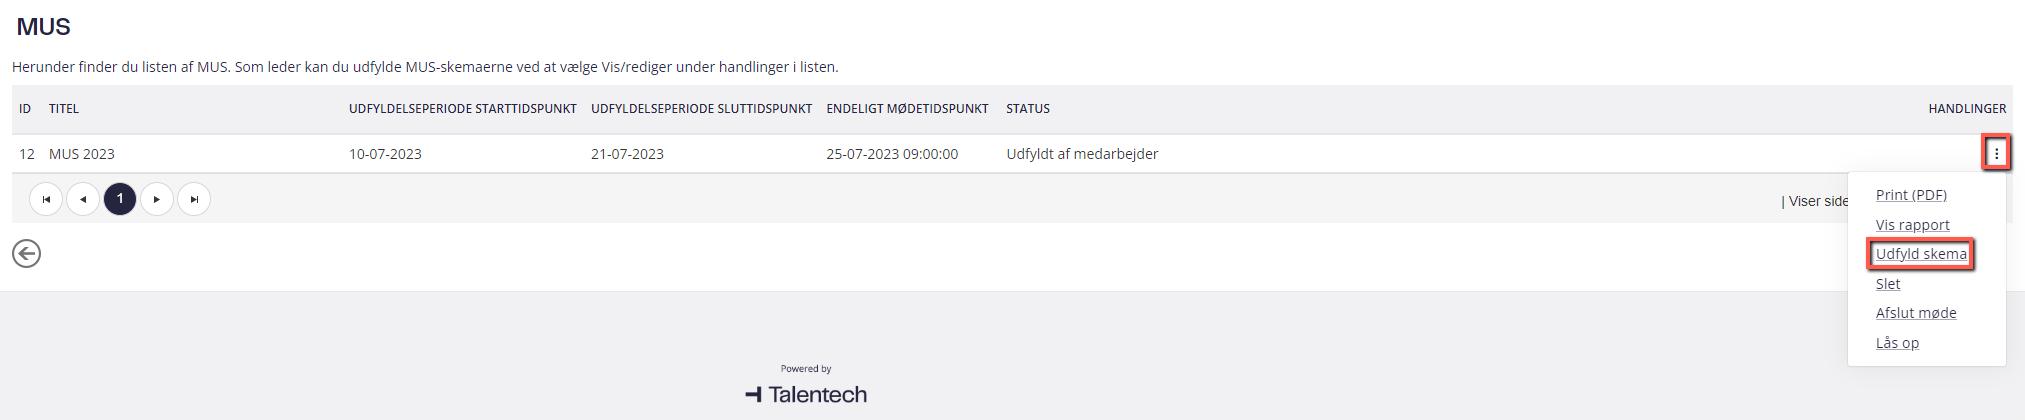Go to the previous page arrow
This screenshot has height=420, width=2025.
pos(83,199)
